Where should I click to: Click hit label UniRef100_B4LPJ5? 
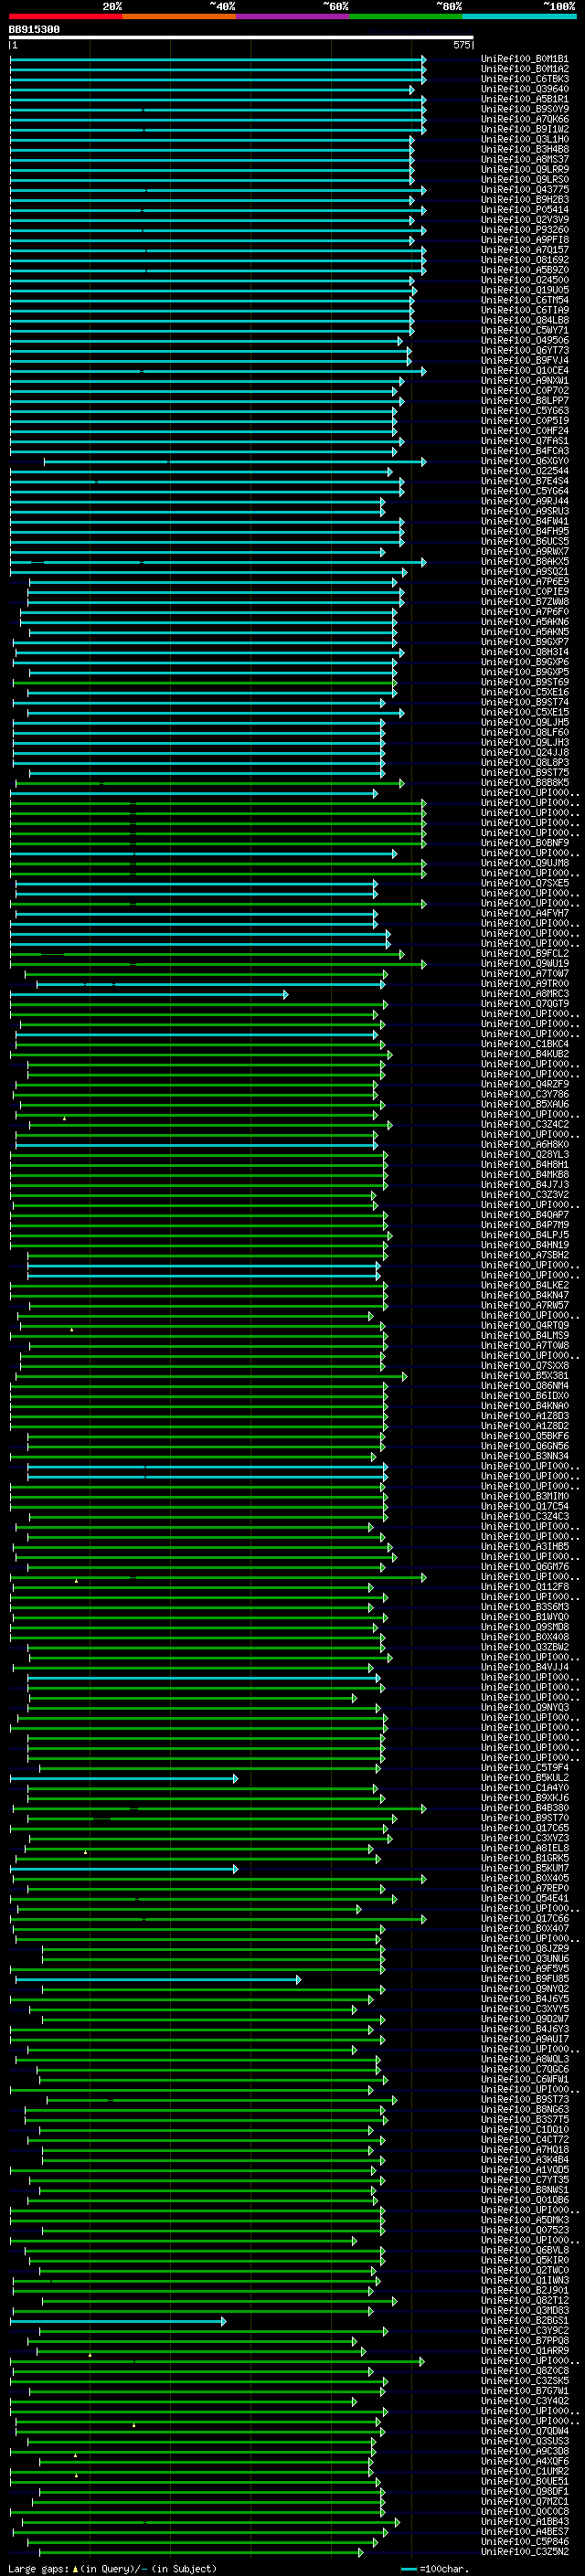525,1235
